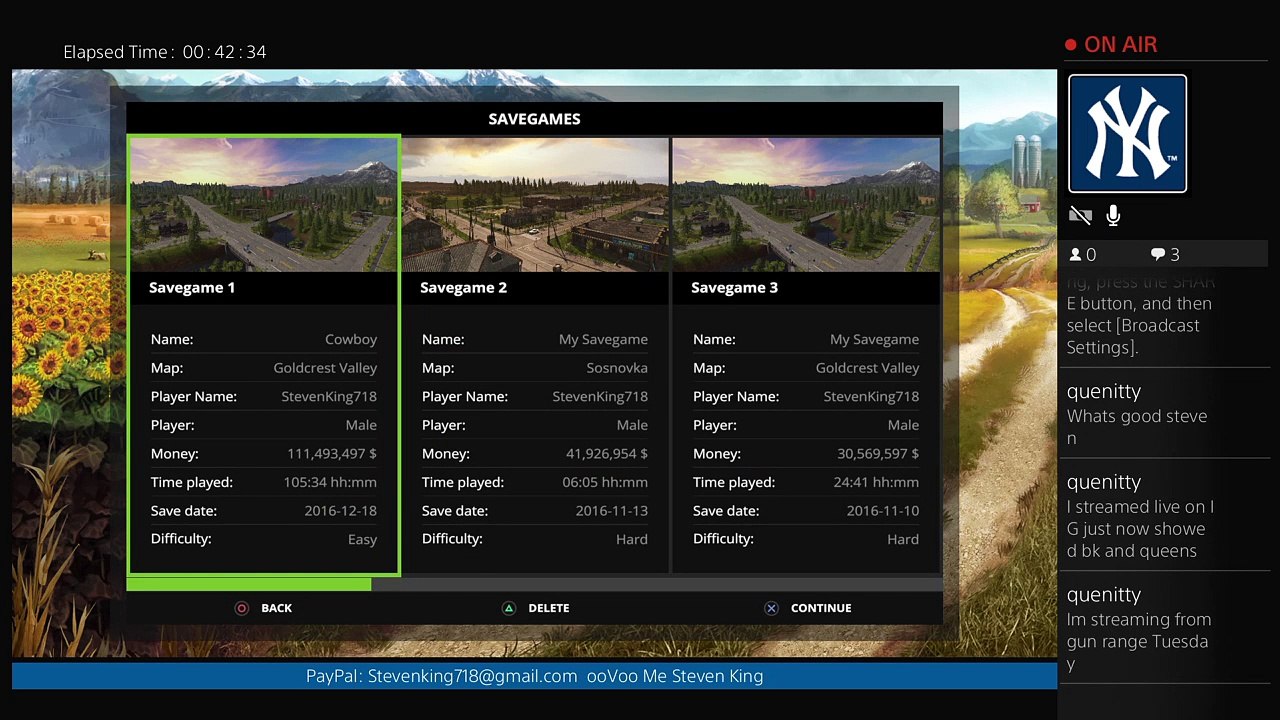Click the money value 111,493,497 $
This screenshot has height=720, width=1280.
(x=332, y=454)
